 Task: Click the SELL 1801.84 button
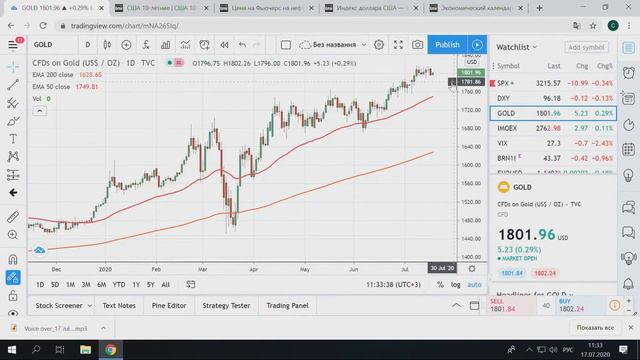pos(512,305)
